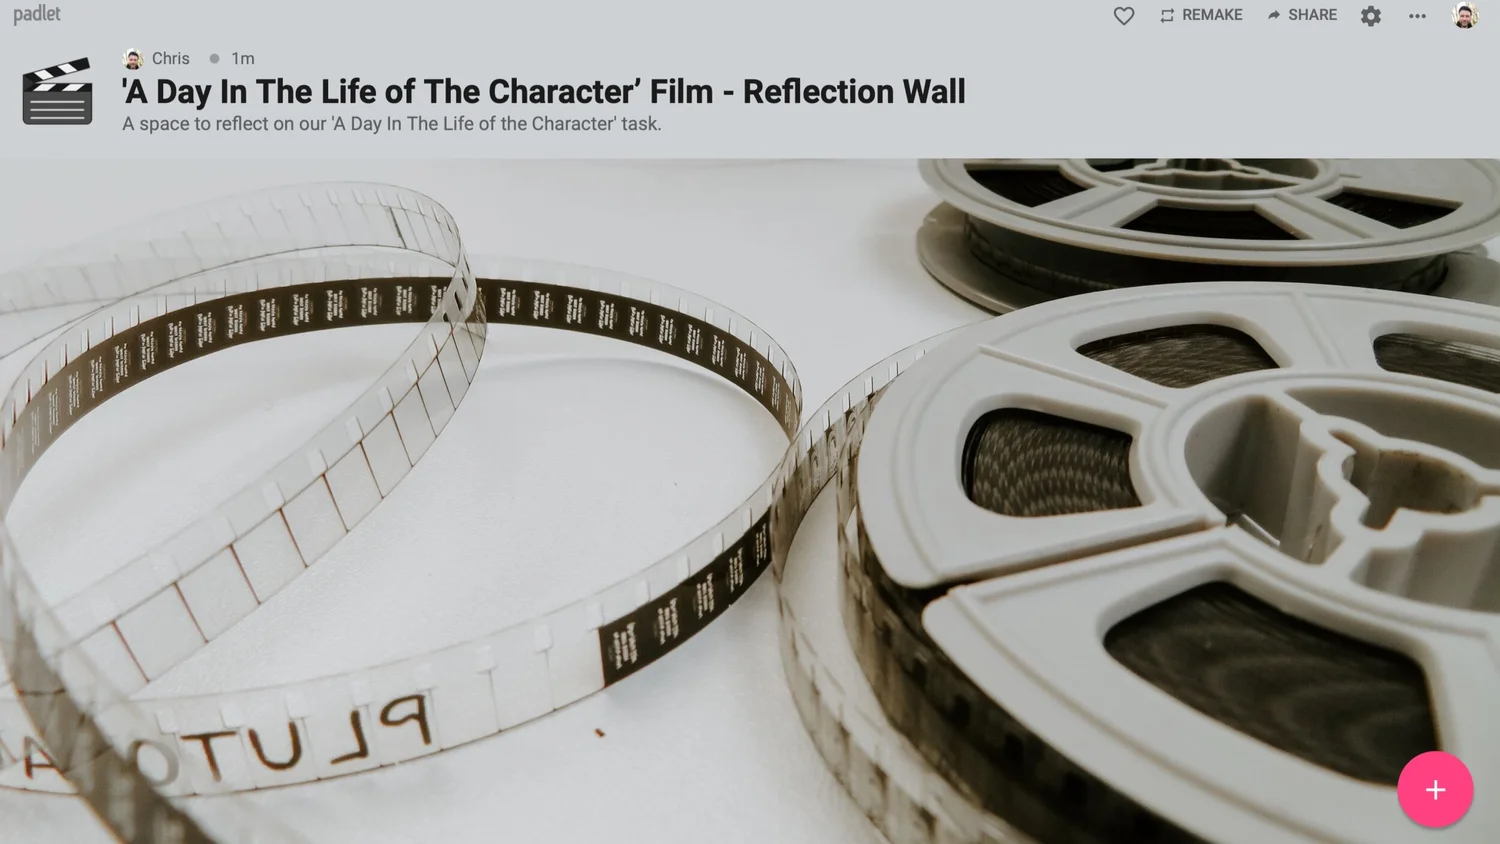This screenshot has height=844, width=1500.
Task: Click the pink plus button to add a post
Action: pos(1435,789)
